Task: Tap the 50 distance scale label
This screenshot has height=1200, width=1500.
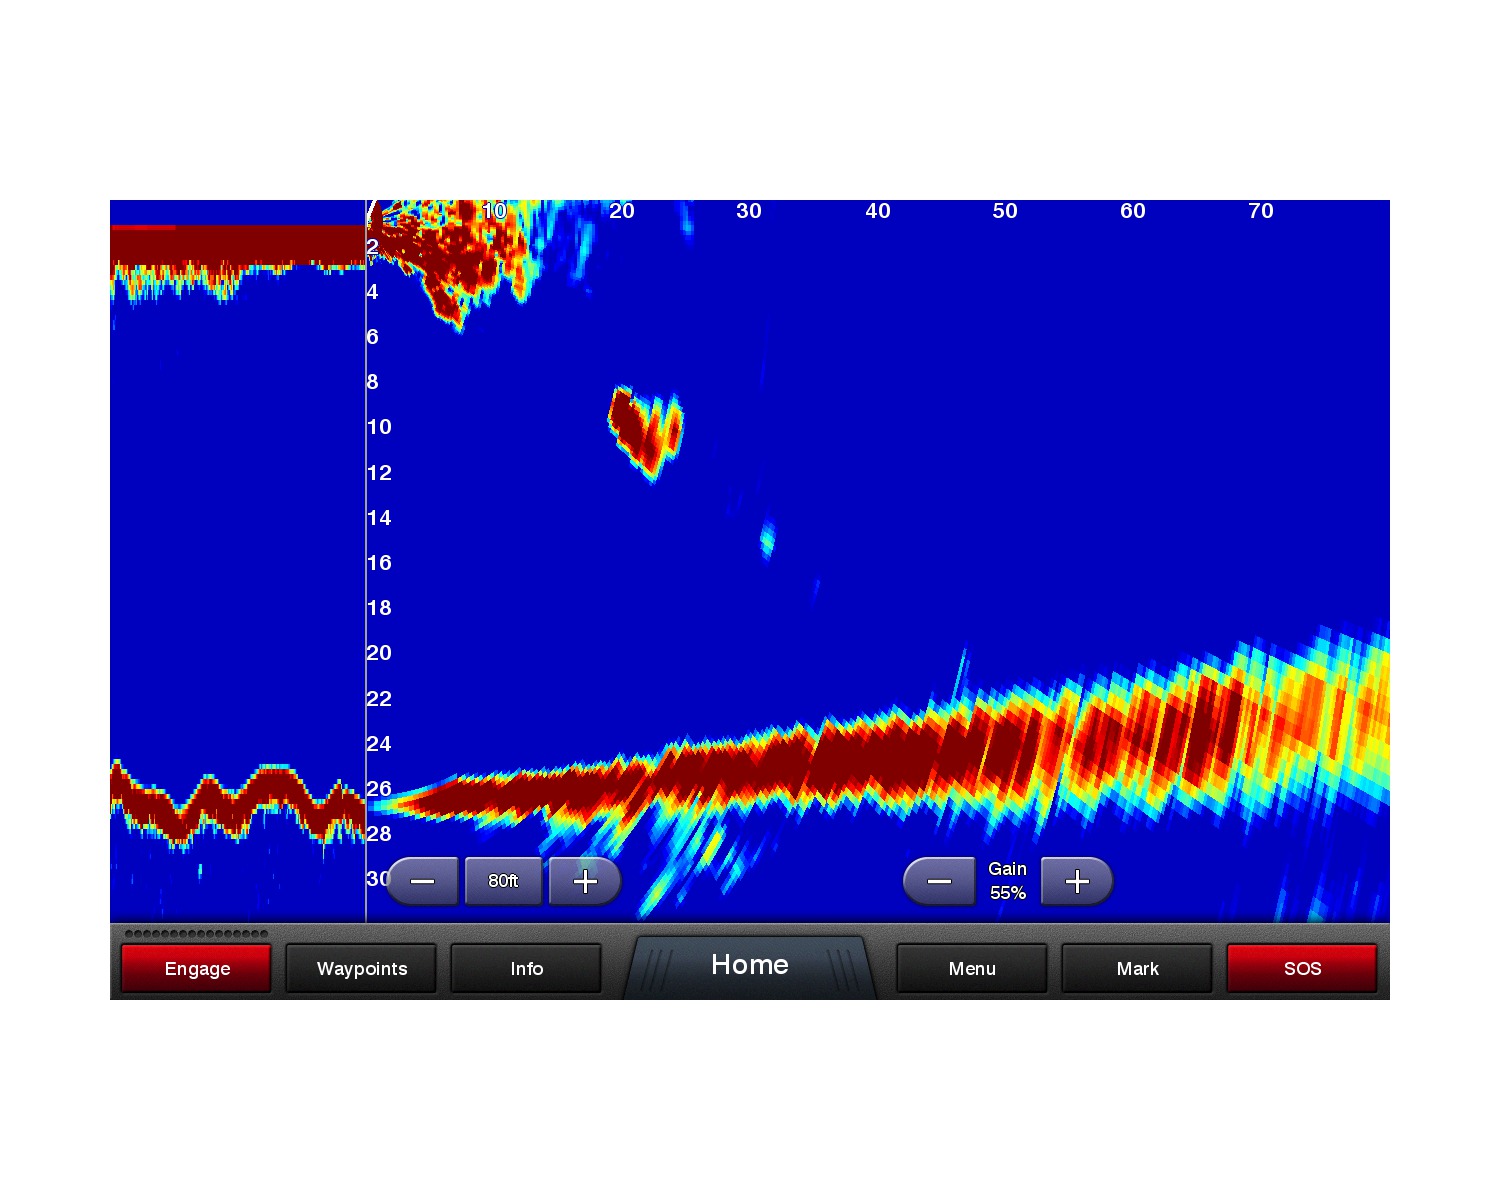Action: 1005,211
